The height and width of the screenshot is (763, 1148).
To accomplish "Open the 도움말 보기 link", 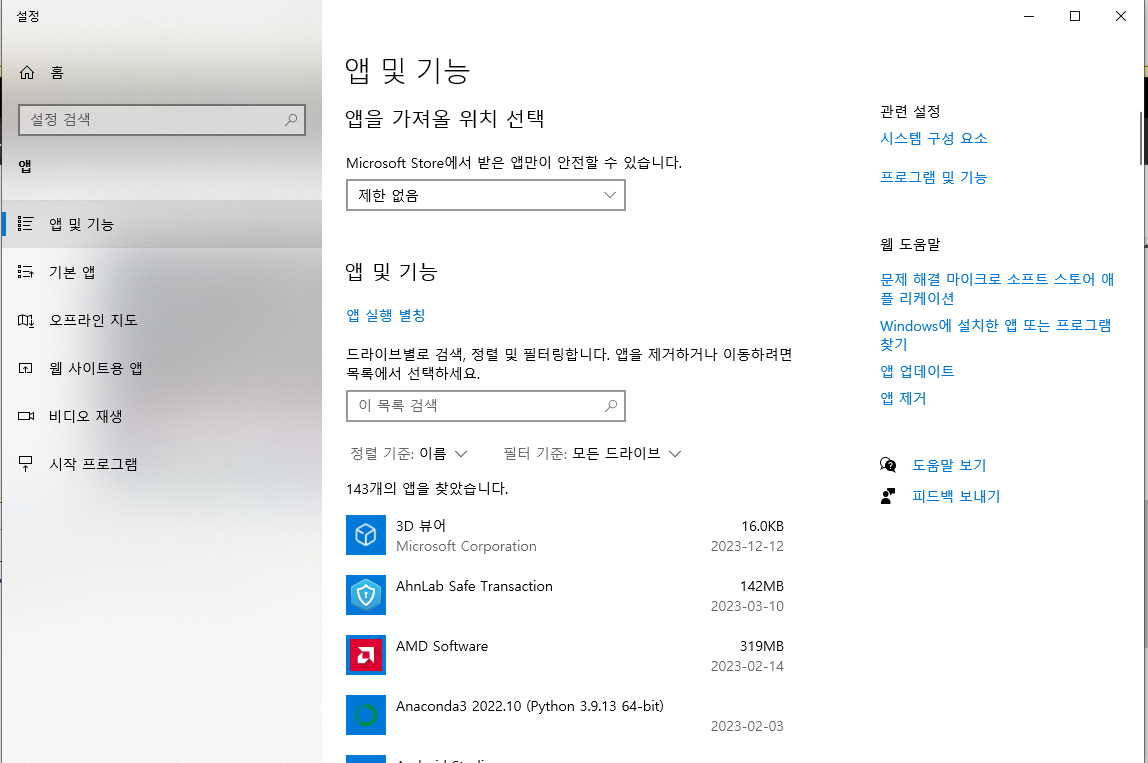I will pos(949,465).
